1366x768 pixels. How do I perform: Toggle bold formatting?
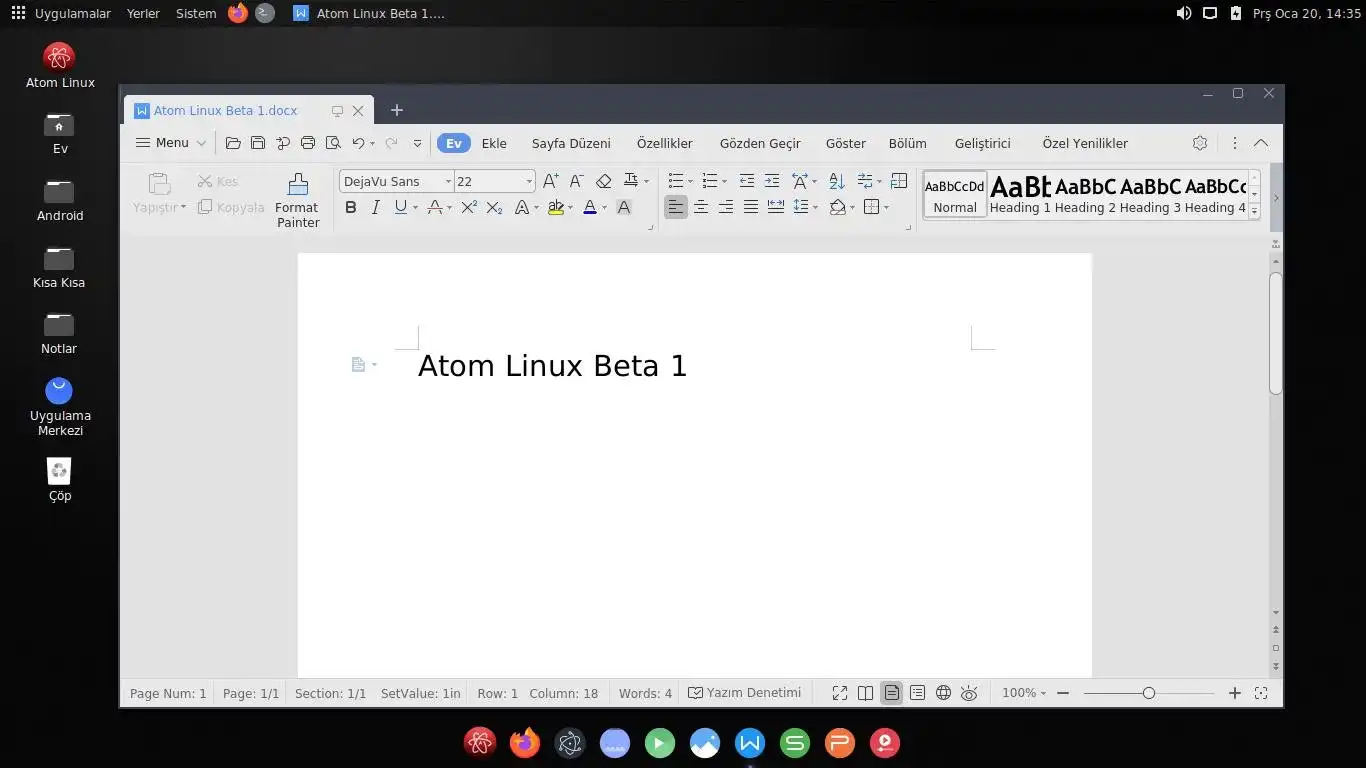tap(351, 207)
